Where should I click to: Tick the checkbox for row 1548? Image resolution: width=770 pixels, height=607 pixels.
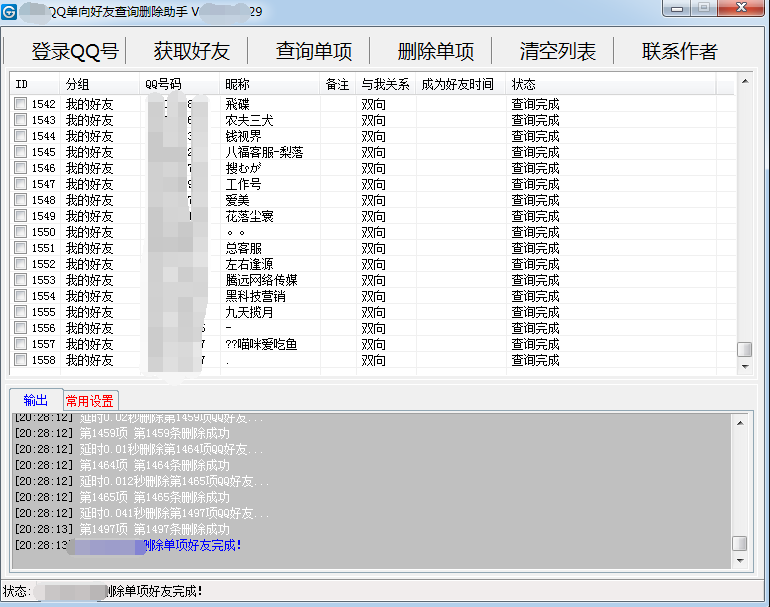[21, 200]
